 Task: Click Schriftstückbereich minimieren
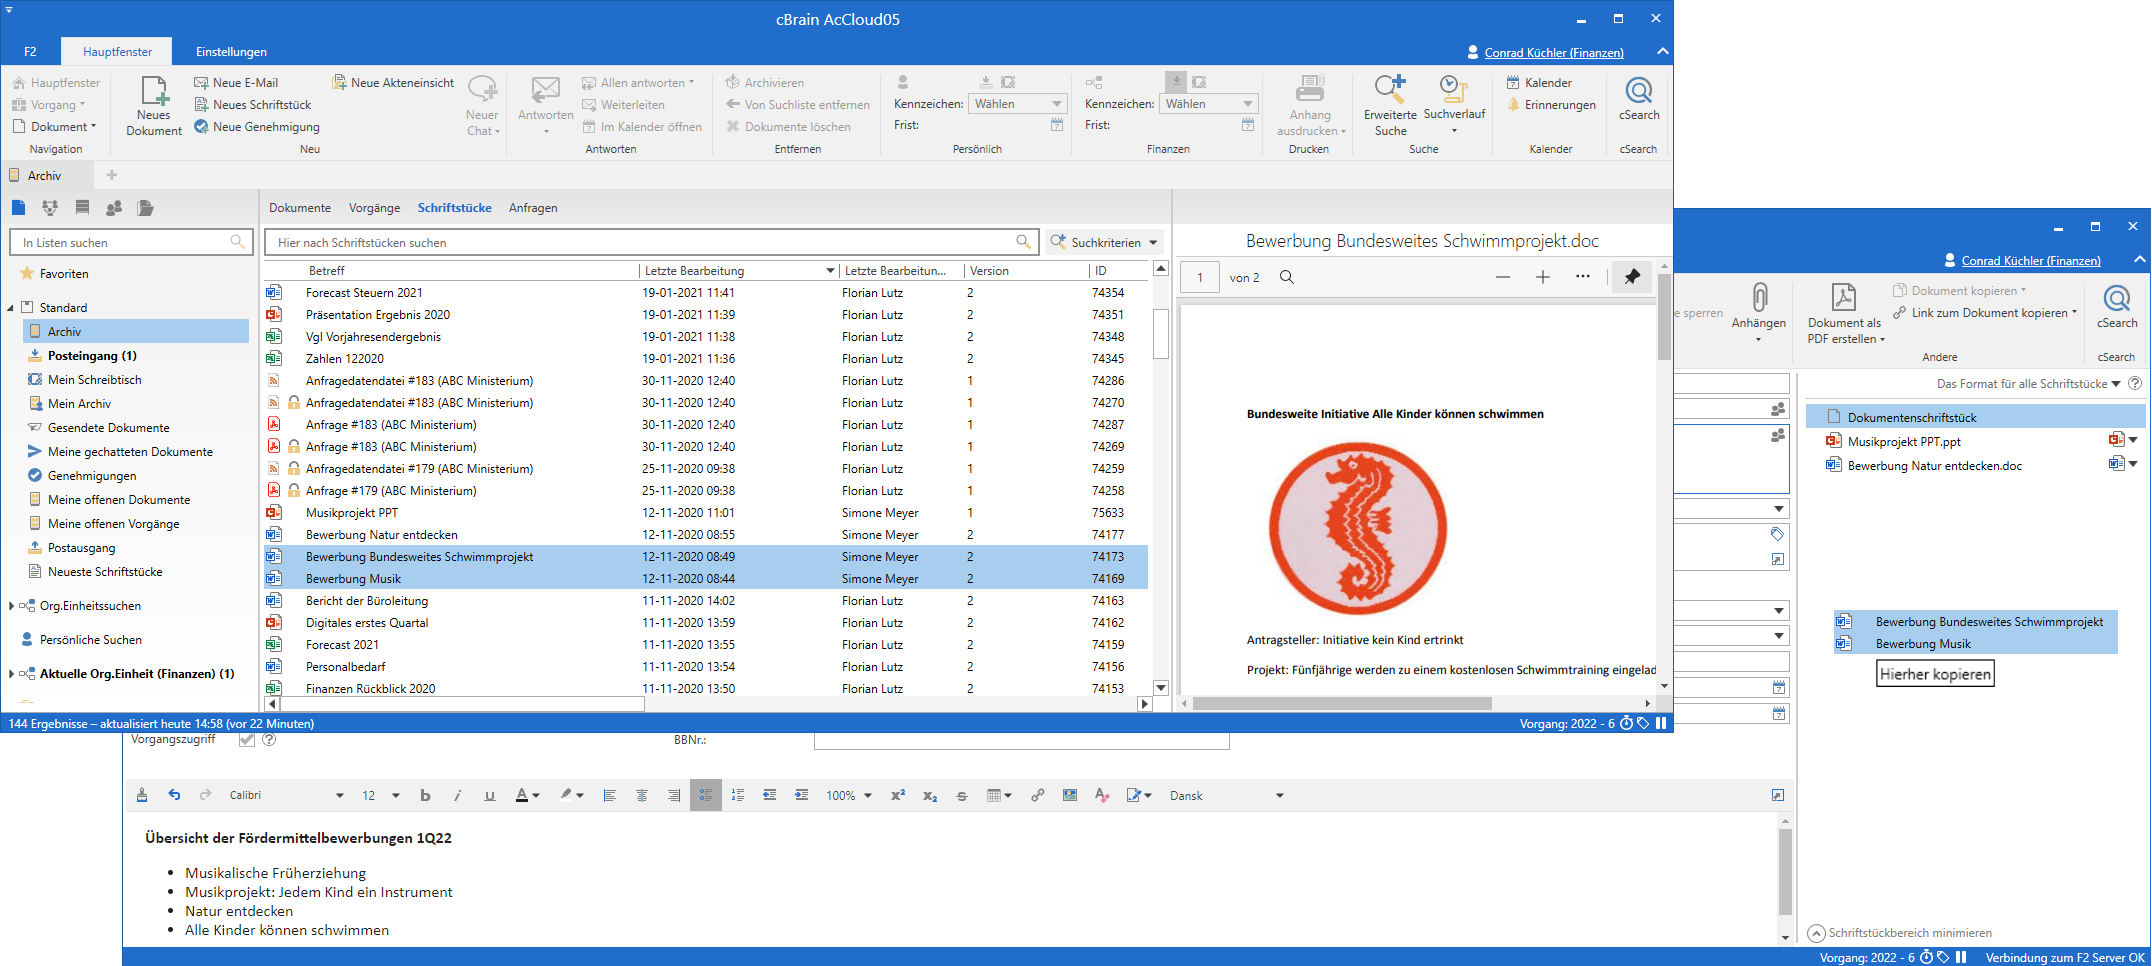pos(1900,933)
